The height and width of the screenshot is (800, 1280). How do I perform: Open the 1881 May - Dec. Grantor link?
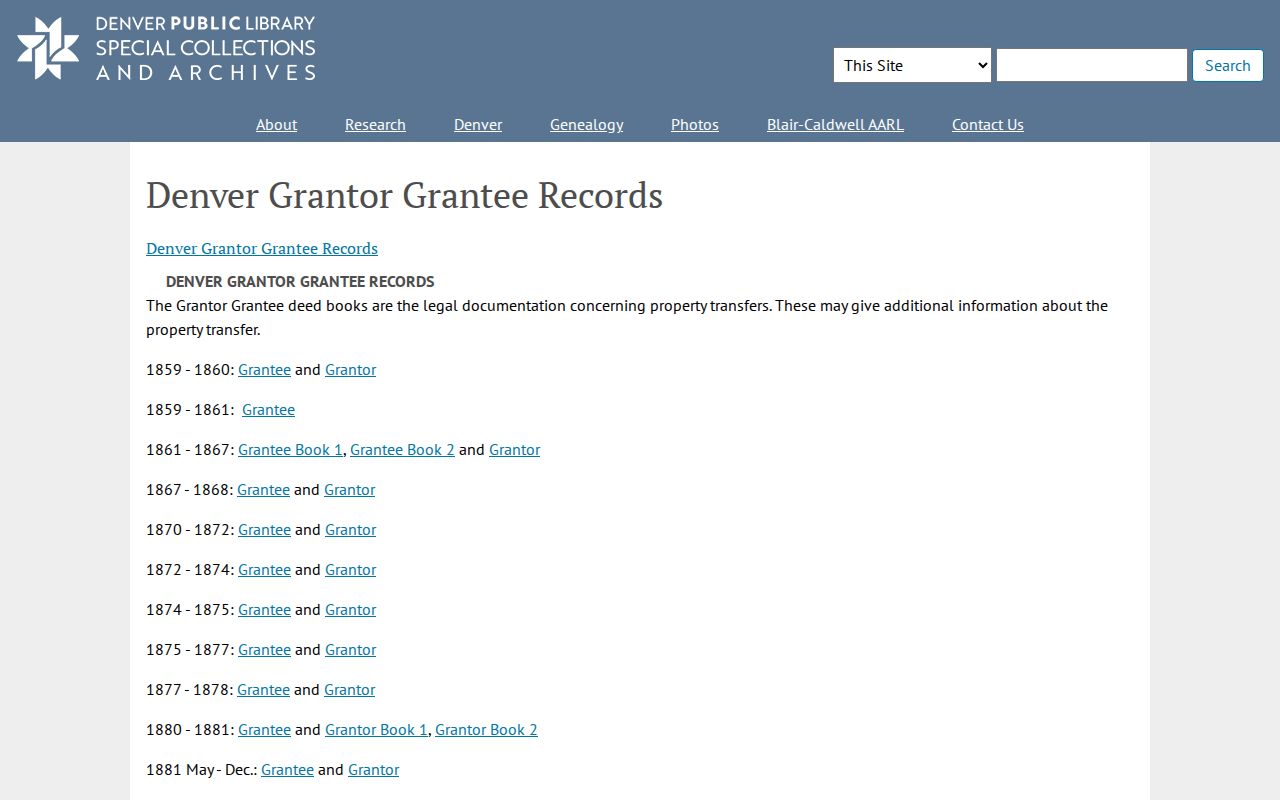[374, 769]
